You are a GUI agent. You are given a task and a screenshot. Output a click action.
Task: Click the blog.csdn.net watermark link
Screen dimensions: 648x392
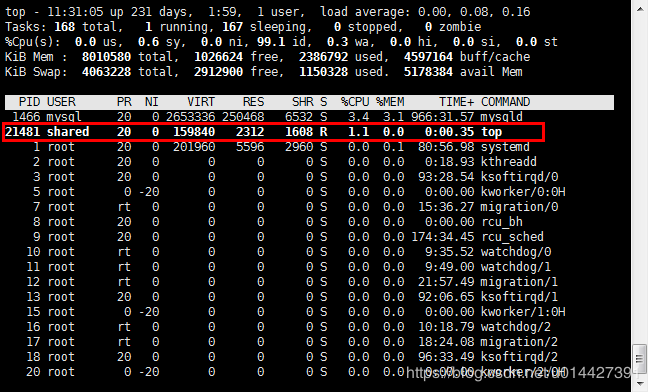519,373
